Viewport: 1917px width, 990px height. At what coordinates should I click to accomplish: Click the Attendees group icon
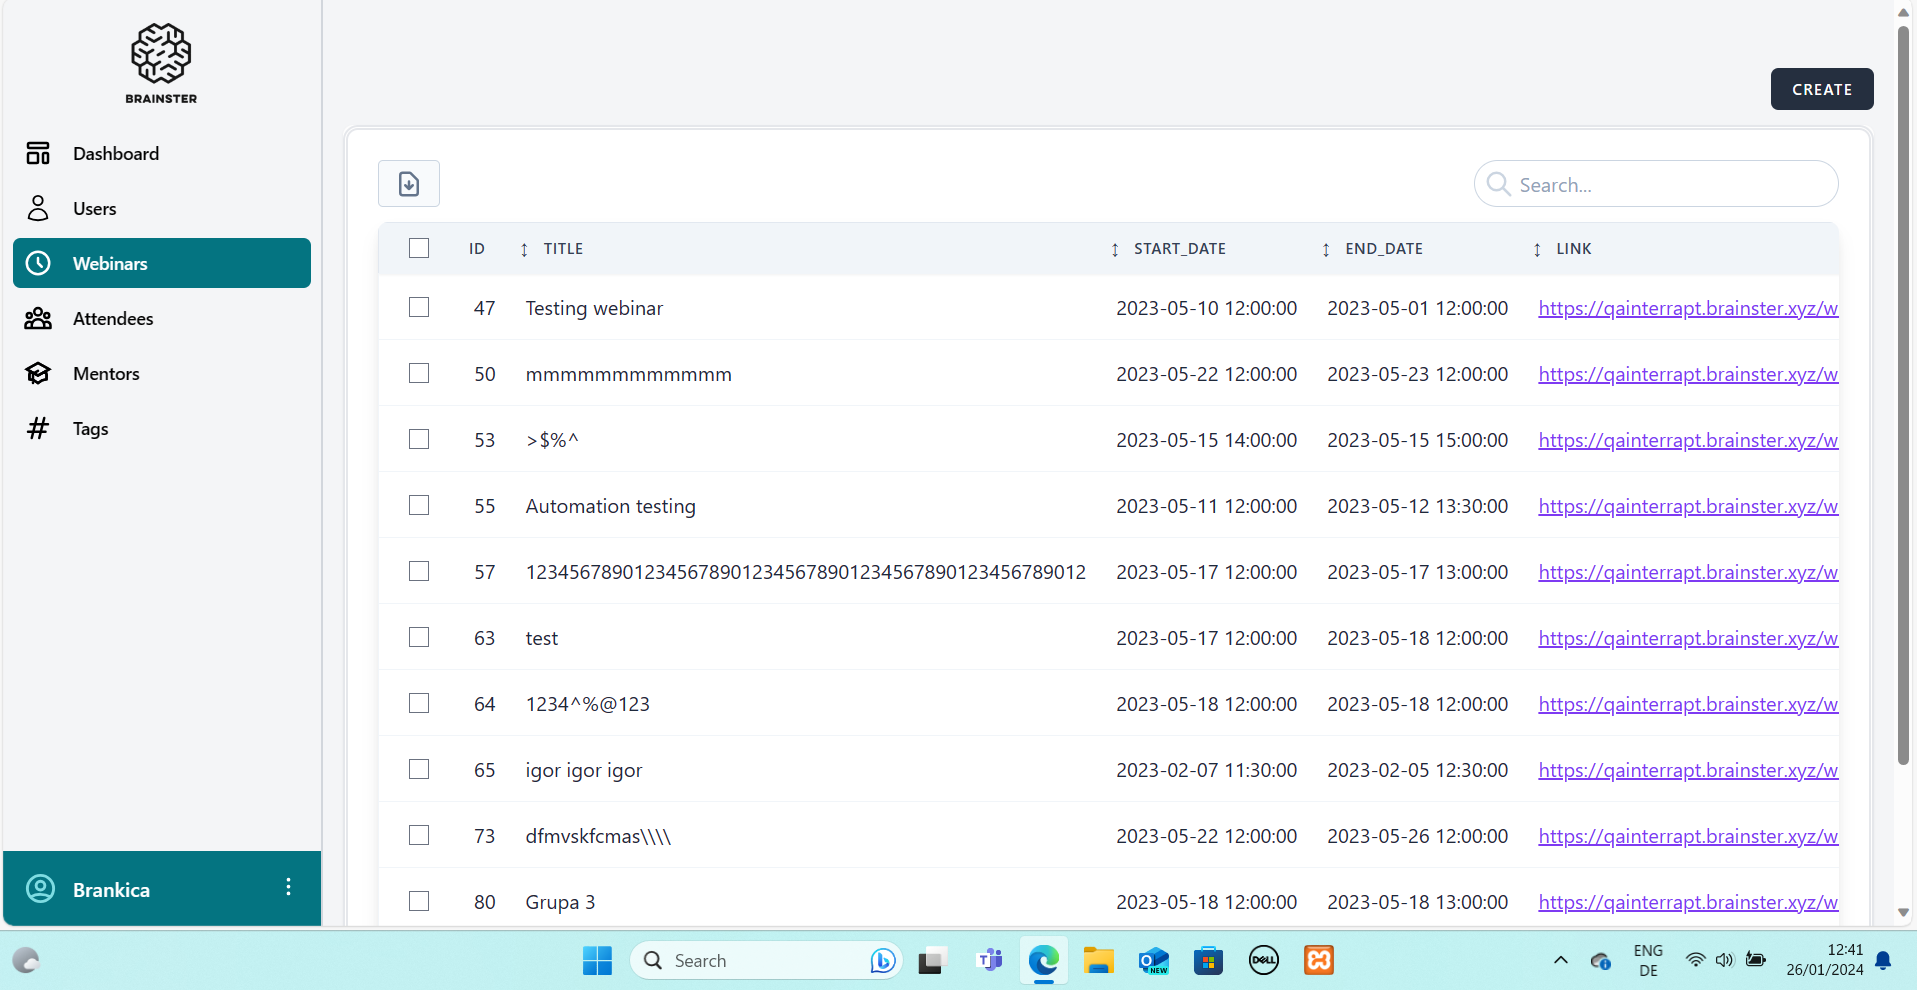[x=38, y=319]
